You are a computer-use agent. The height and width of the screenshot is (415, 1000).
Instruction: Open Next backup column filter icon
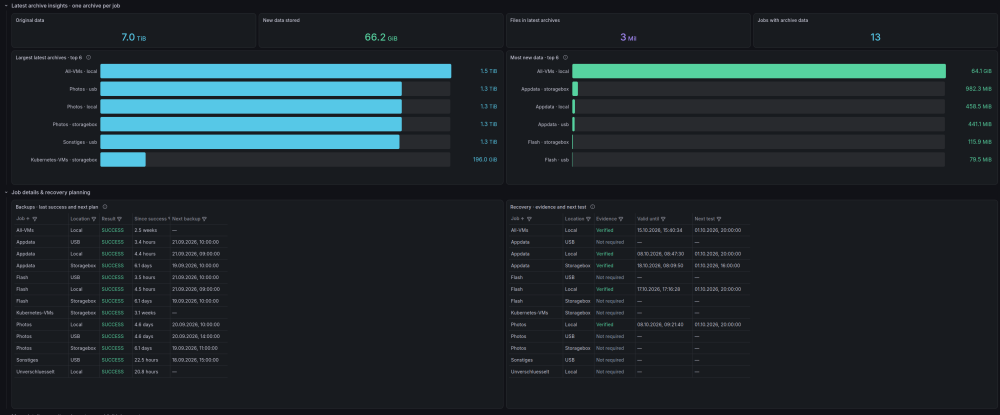coord(204,219)
